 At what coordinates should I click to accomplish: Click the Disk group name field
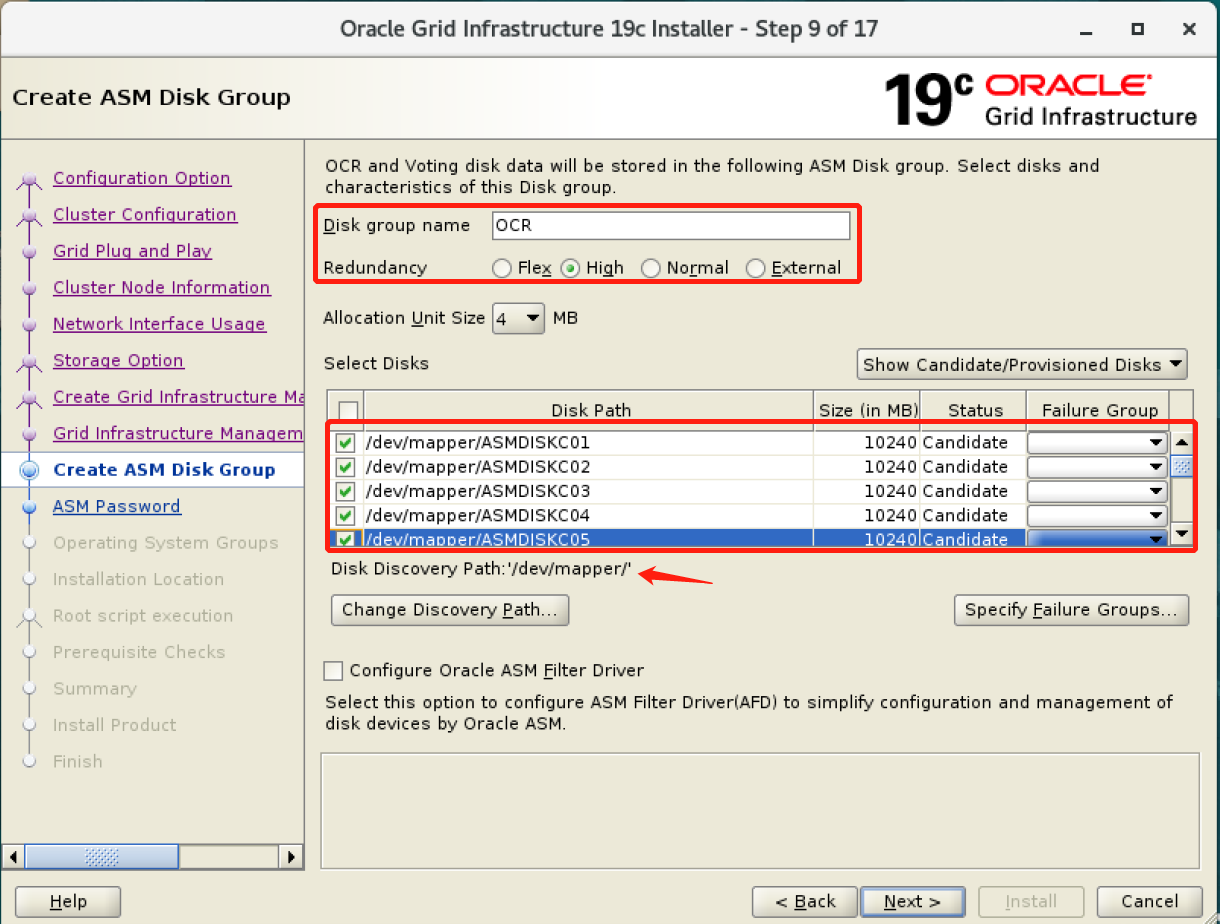tap(671, 225)
